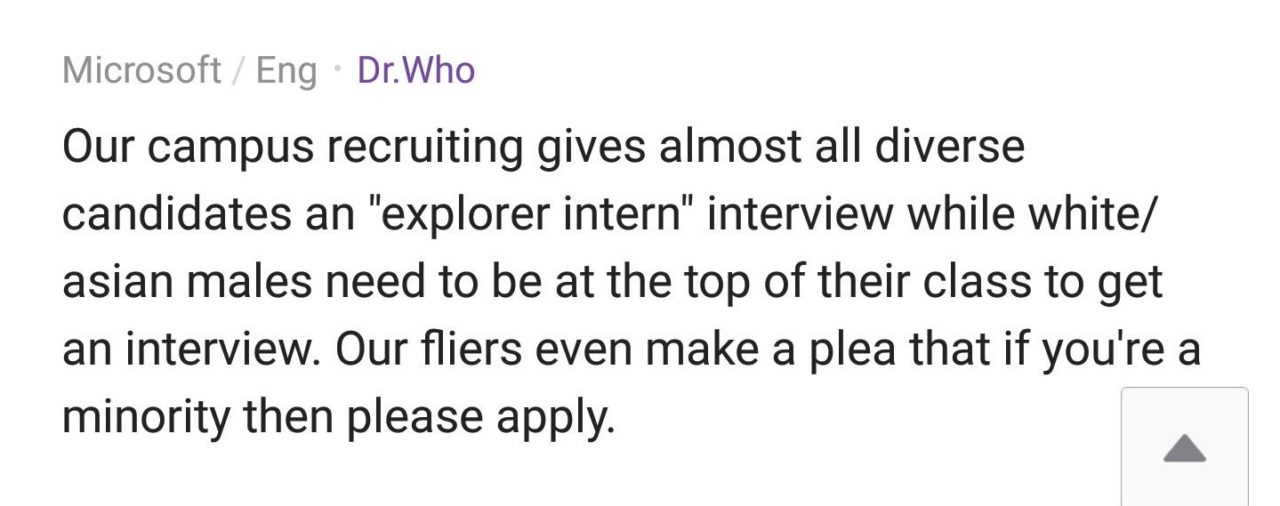Open the Dr.Who user profile

[x=416, y=71]
